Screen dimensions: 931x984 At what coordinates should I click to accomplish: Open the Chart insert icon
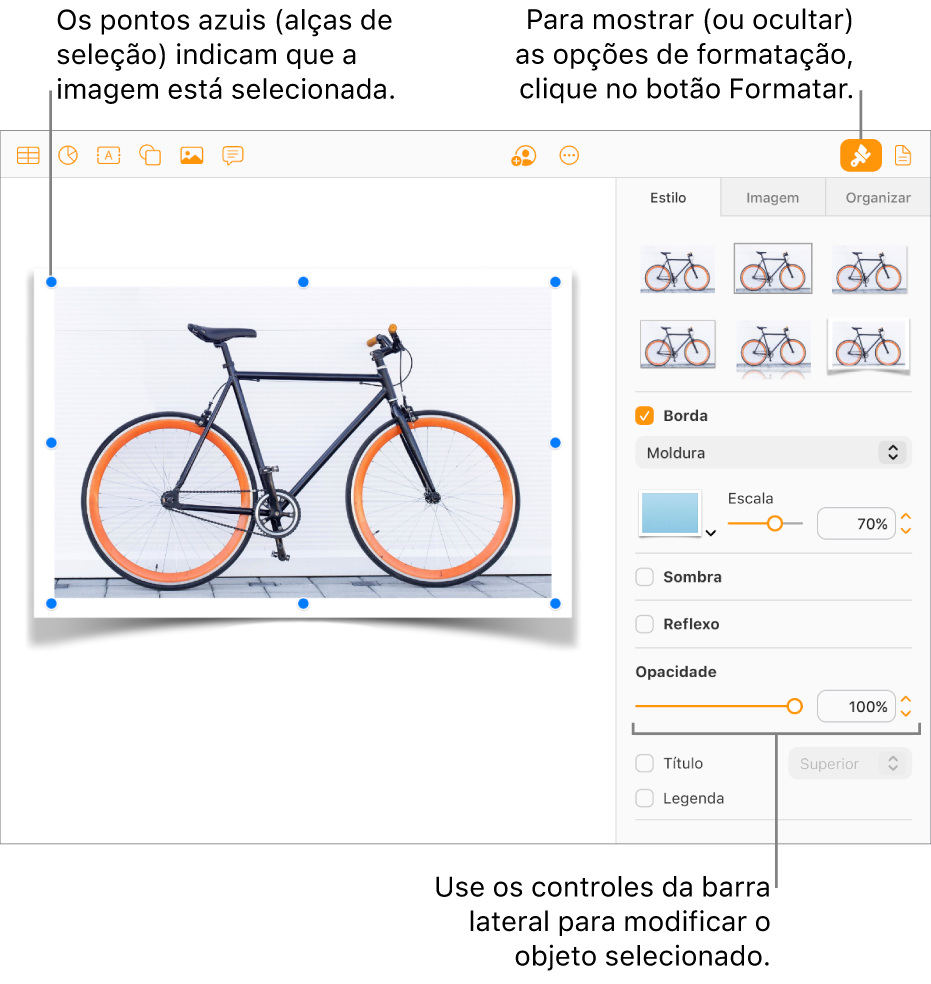pyautogui.click(x=68, y=155)
